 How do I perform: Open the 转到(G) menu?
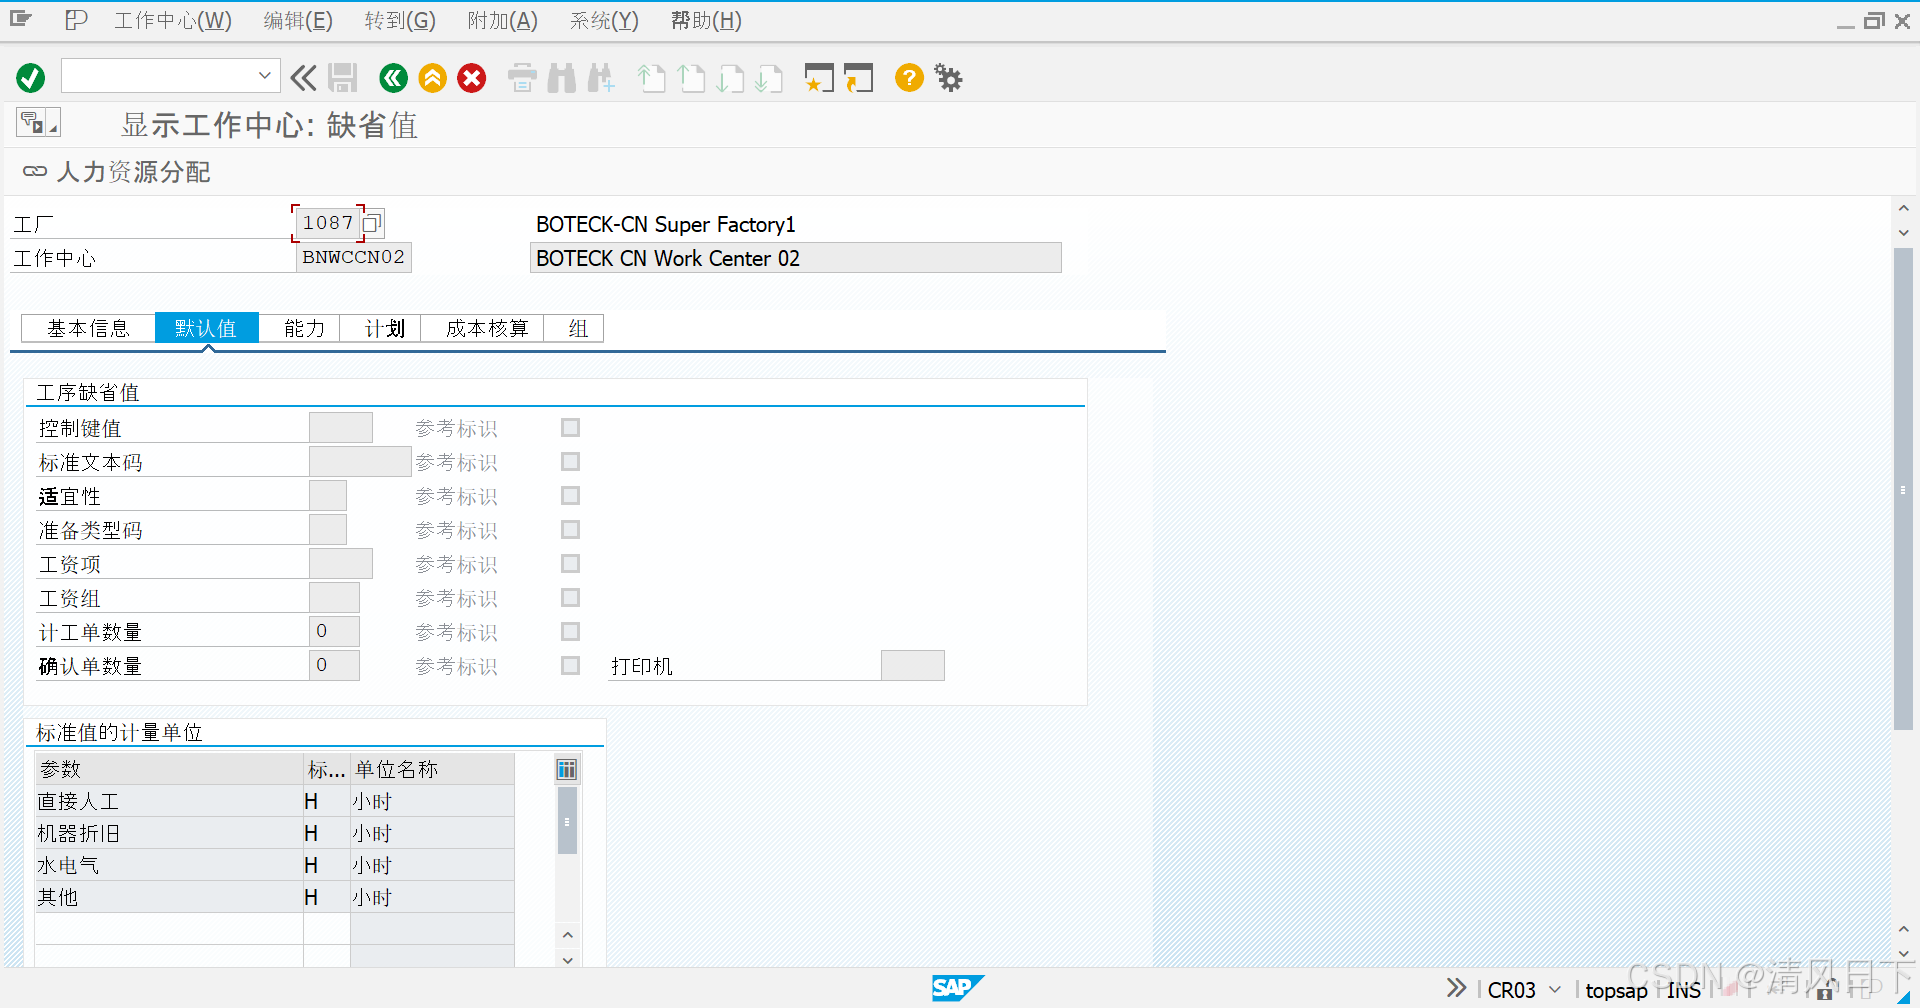click(400, 20)
